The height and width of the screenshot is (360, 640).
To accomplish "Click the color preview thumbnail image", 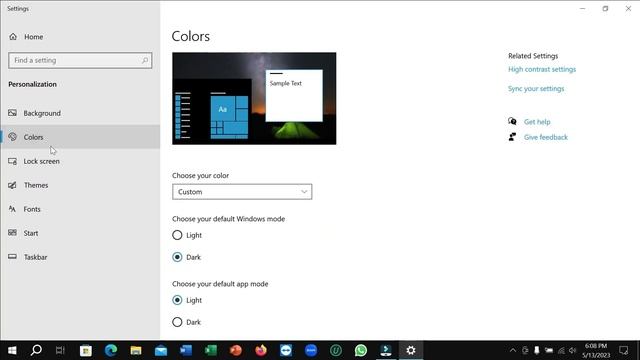I will pos(254,98).
